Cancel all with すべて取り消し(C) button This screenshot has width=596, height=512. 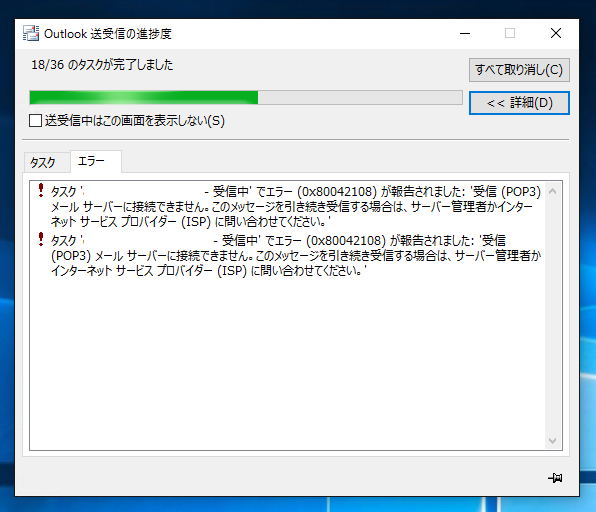point(519,70)
